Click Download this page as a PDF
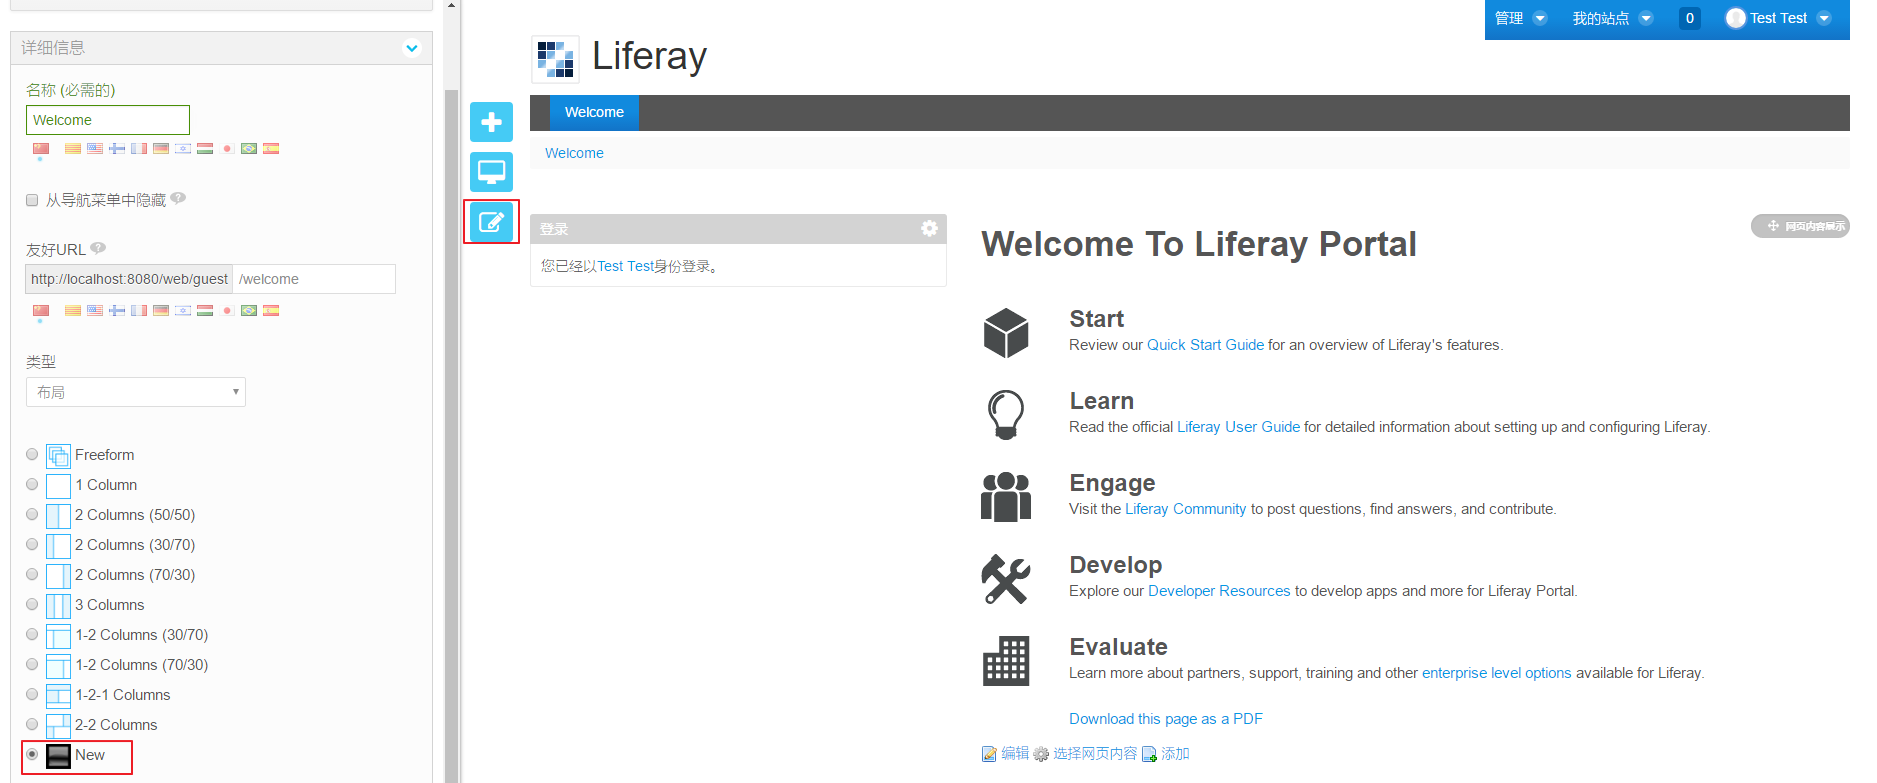1877x783 pixels. click(1165, 719)
